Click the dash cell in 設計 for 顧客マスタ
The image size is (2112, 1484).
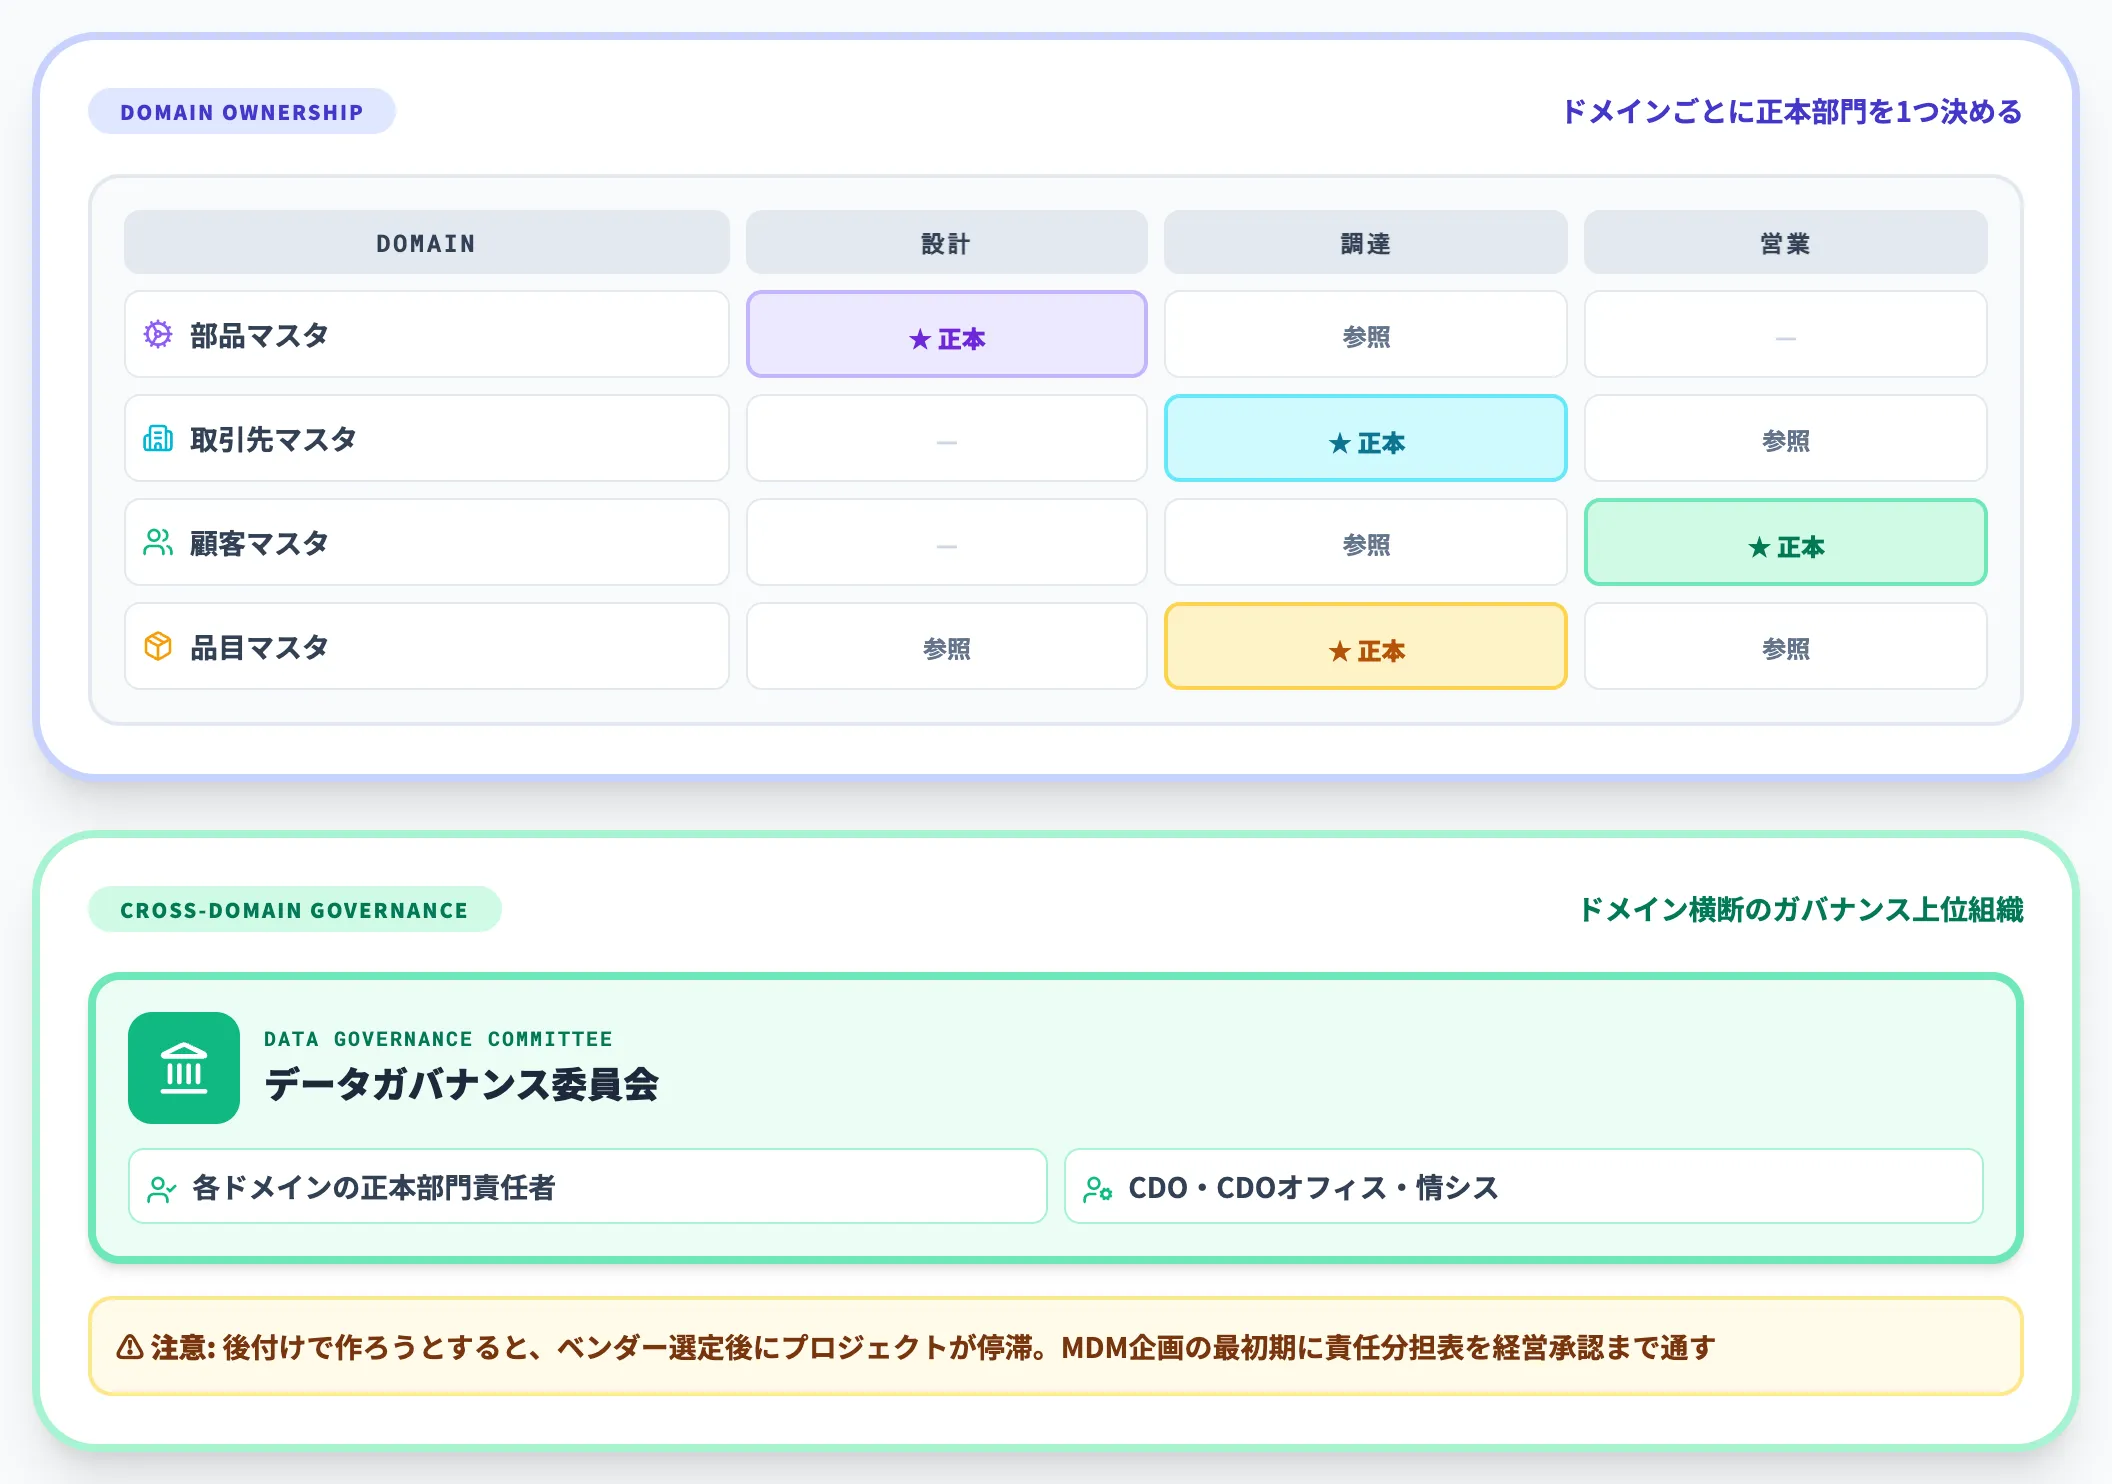click(x=946, y=542)
